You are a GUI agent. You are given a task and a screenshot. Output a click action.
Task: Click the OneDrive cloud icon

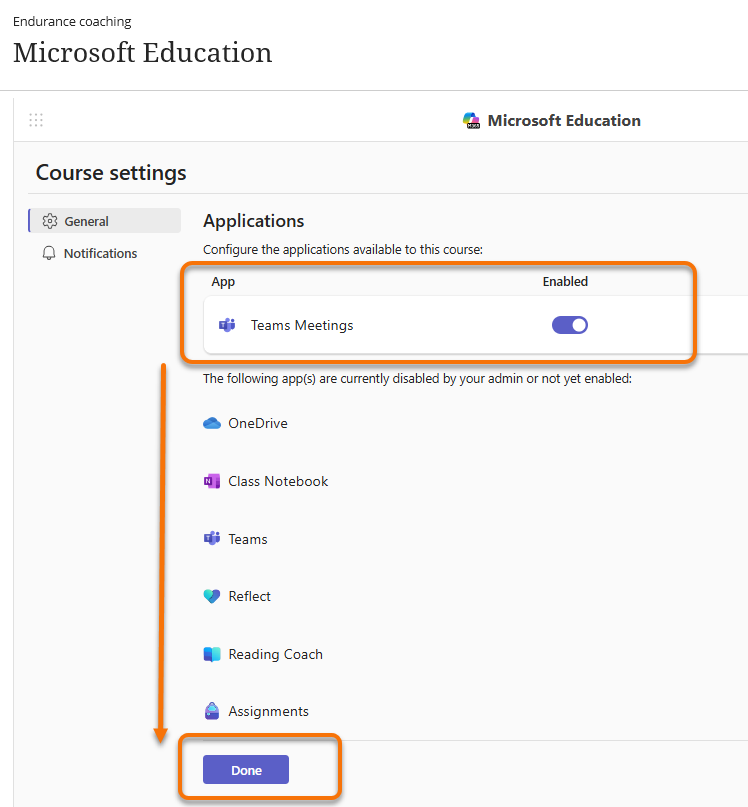pyautogui.click(x=211, y=423)
